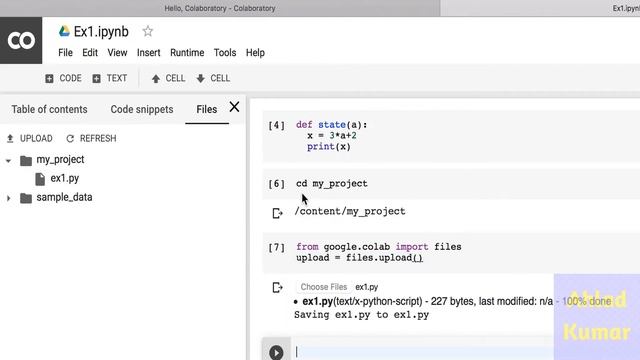Switch to the Hello, Colaboratory browser tab
Viewport: 640px width, 360px height.
pyautogui.click(x=220, y=8)
